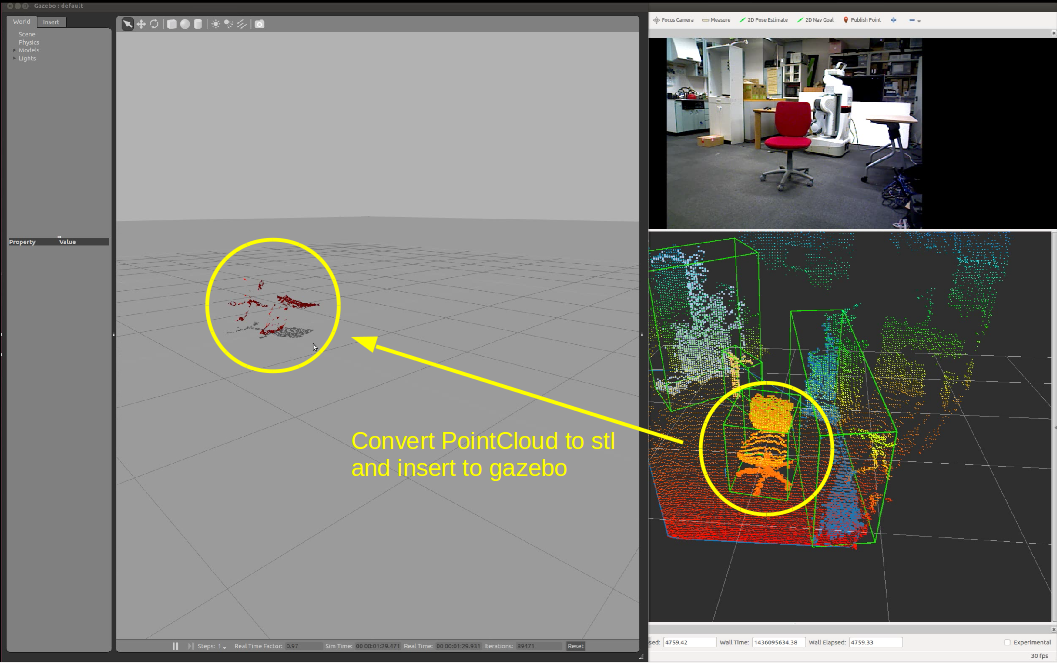The image size is (1058, 664).
Task: Select 2D Nav Goal tool in RViz
Action: (x=816, y=20)
